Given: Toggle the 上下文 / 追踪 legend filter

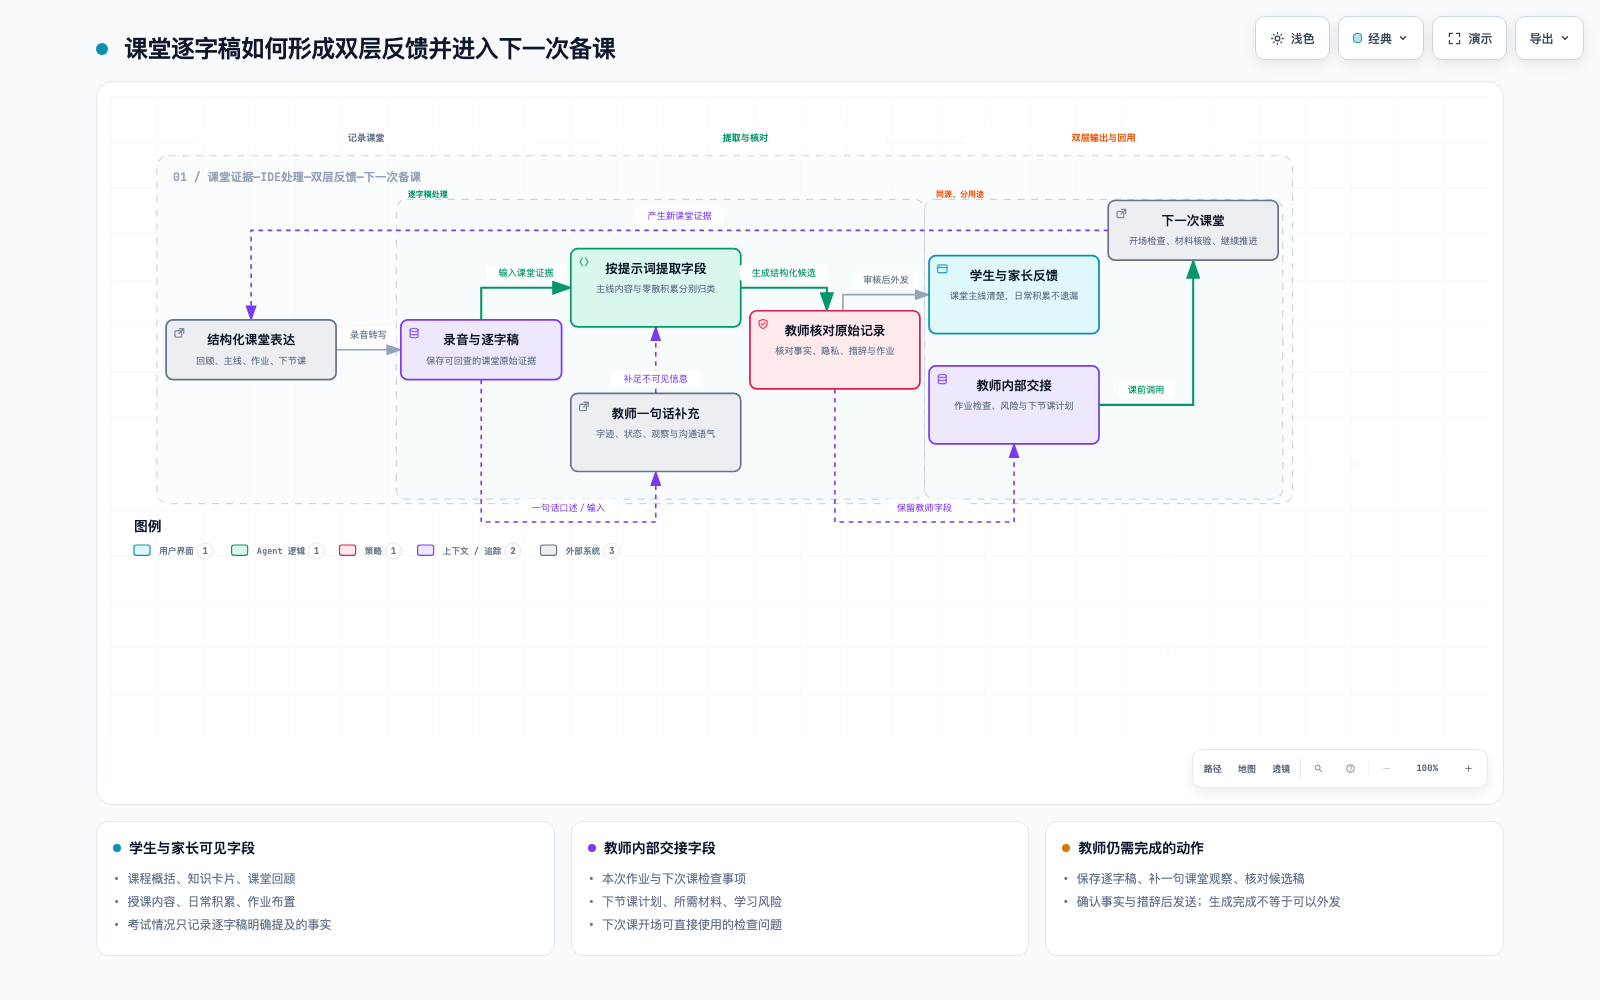Looking at the screenshot, I should tap(469, 551).
